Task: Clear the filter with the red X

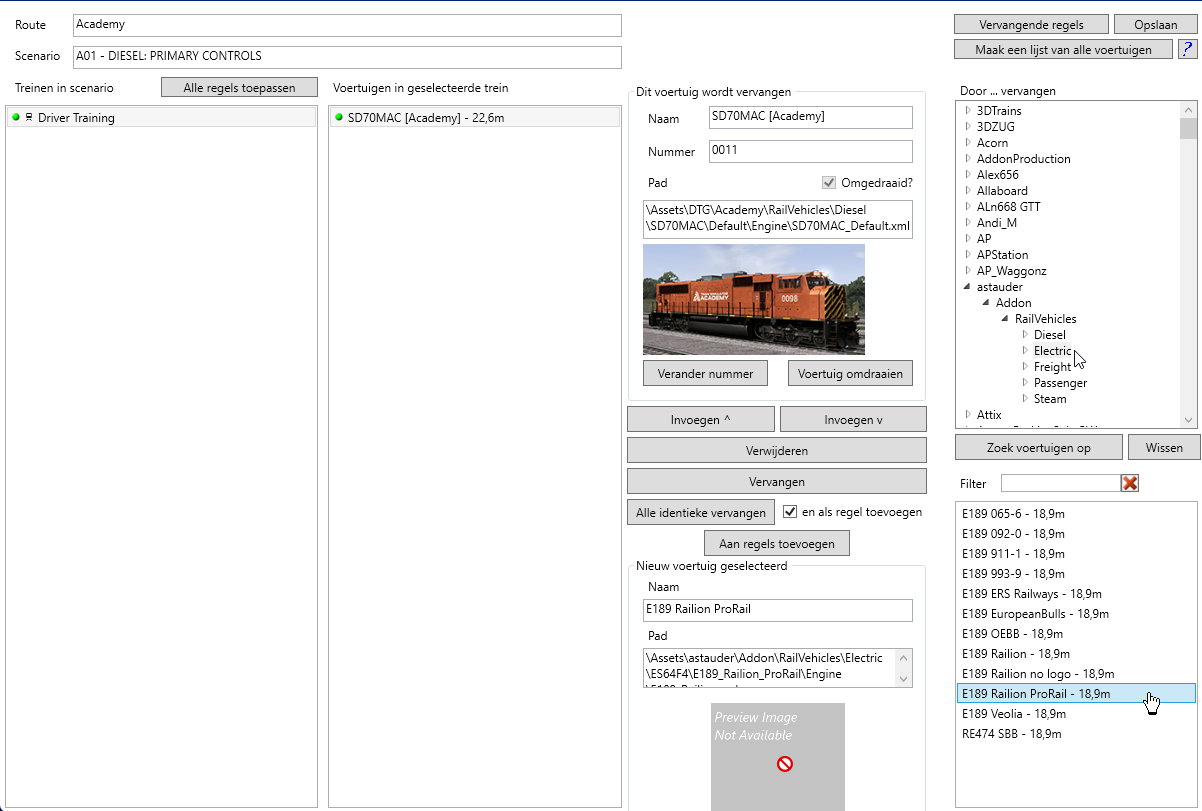Action: click(x=1130, y=483)
